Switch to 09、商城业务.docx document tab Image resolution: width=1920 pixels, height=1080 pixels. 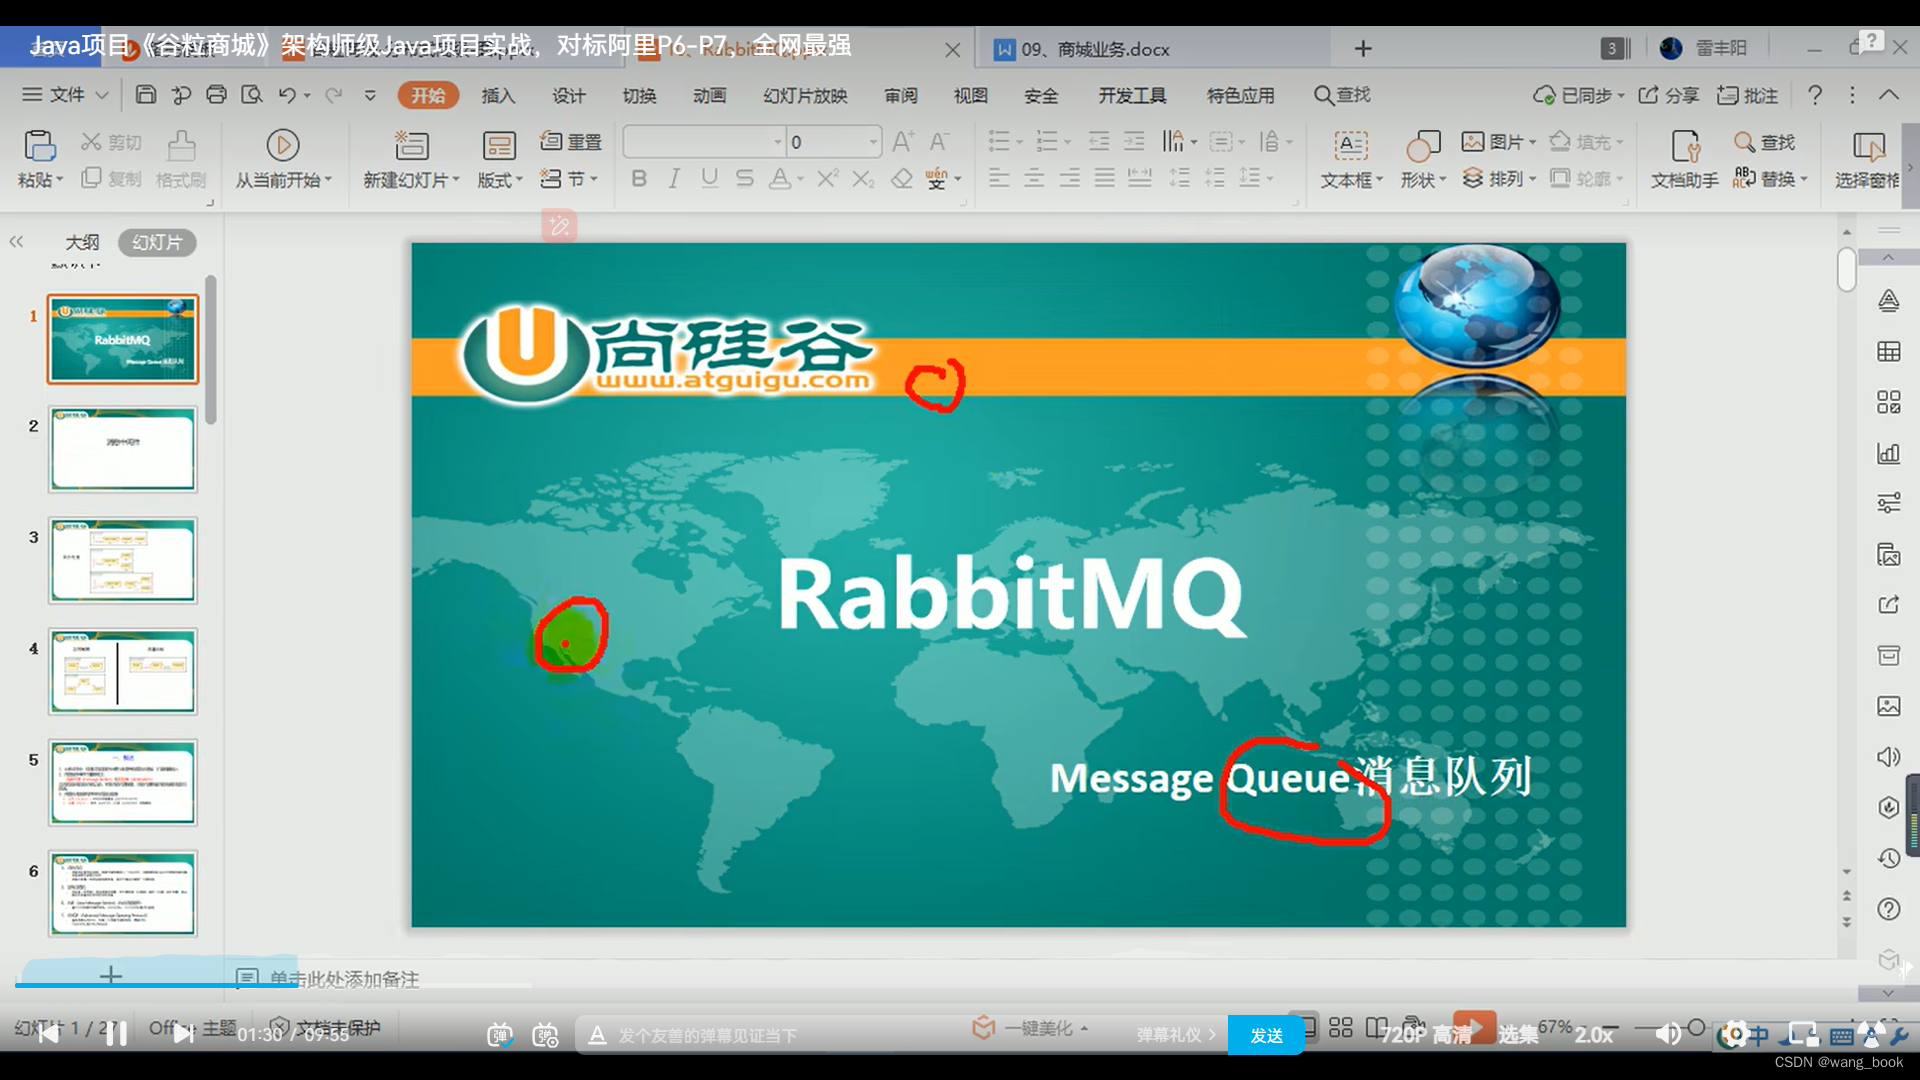pyautogui.click(x=1155, y=49)
